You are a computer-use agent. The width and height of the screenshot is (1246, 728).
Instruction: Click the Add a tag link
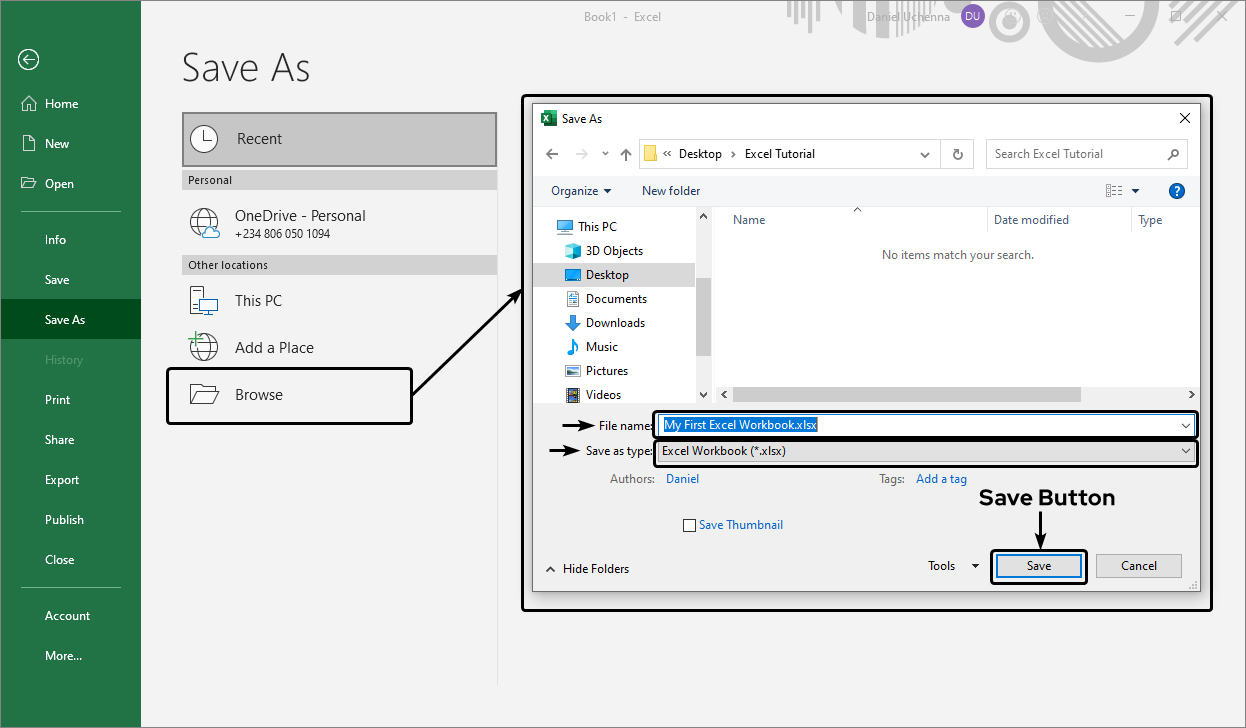[941, 479]
